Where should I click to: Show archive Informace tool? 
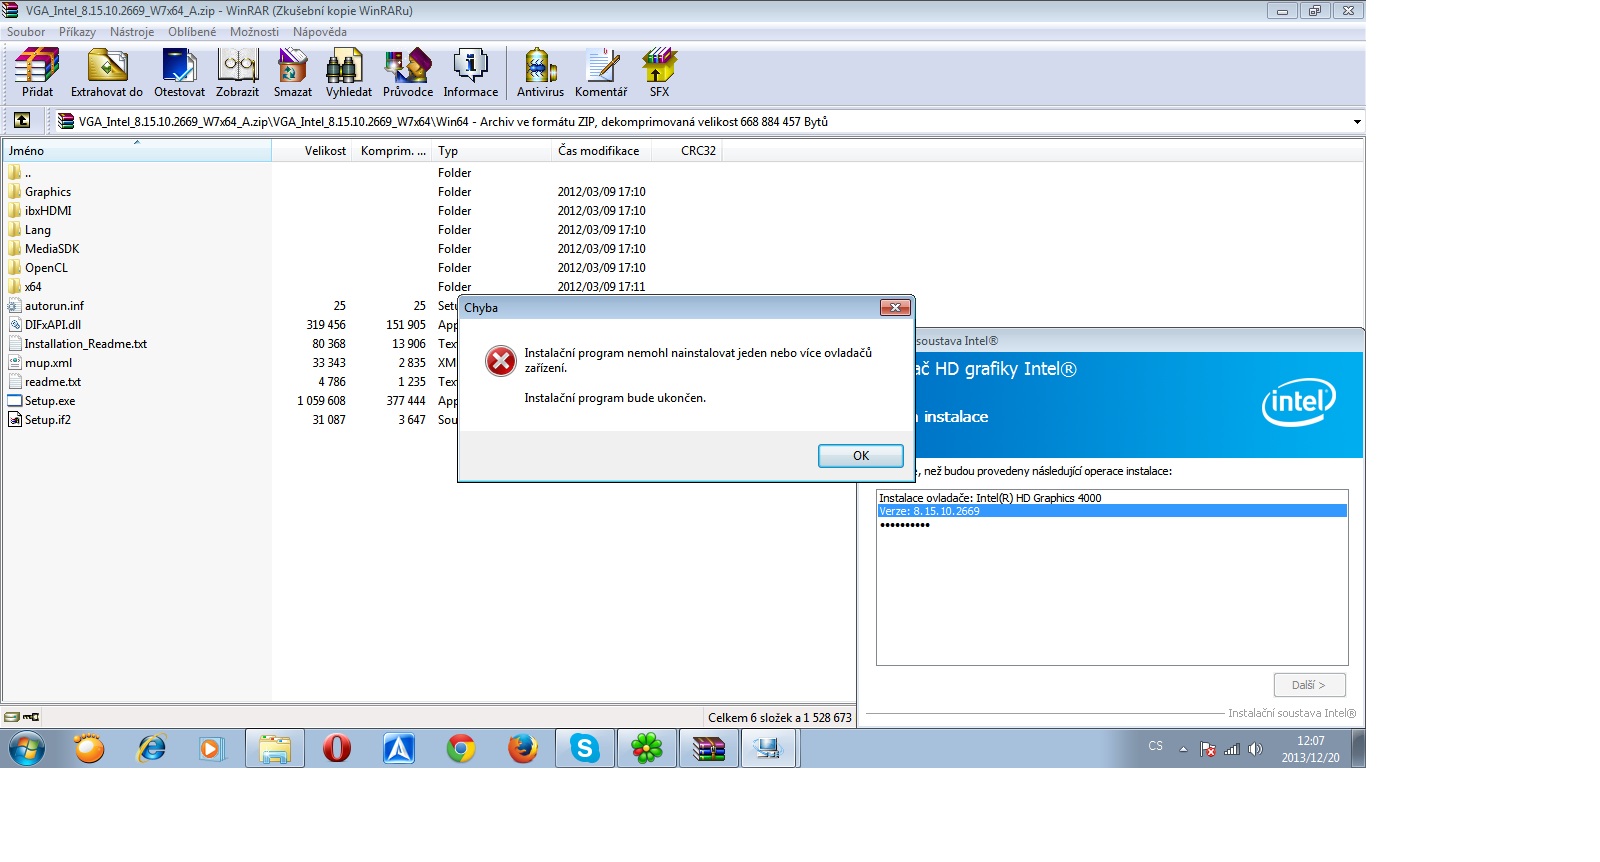pyautogui.click(x=470, y=73)
